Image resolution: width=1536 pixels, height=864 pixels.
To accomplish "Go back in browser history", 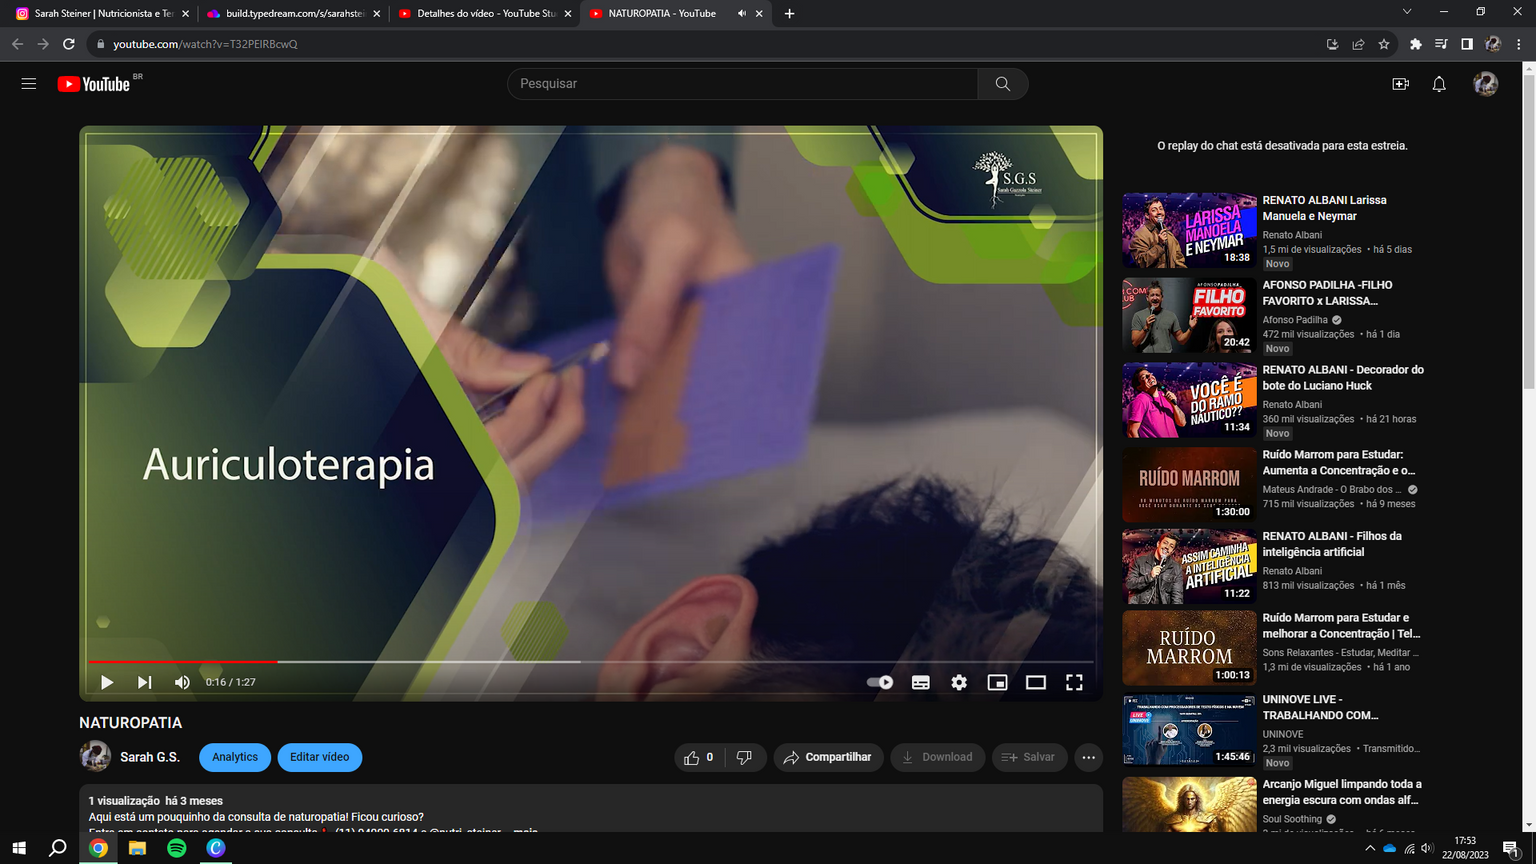I will click(17, 44).
